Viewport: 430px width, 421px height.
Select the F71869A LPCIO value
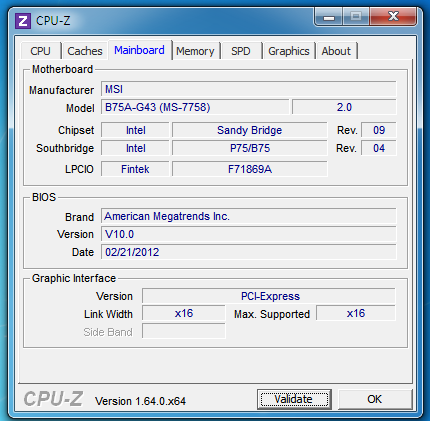(x=250, y=169)
